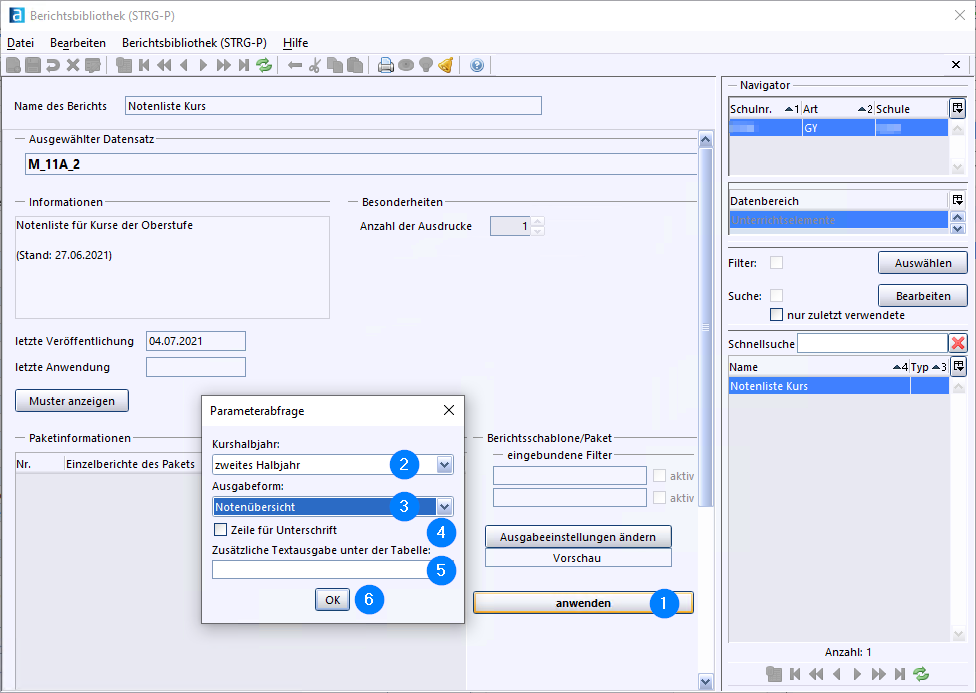Viewport: 976px width, 693px height.
Task: Toggle the second aktiv checkbox under eingebundene Filter
Action: 659,497
